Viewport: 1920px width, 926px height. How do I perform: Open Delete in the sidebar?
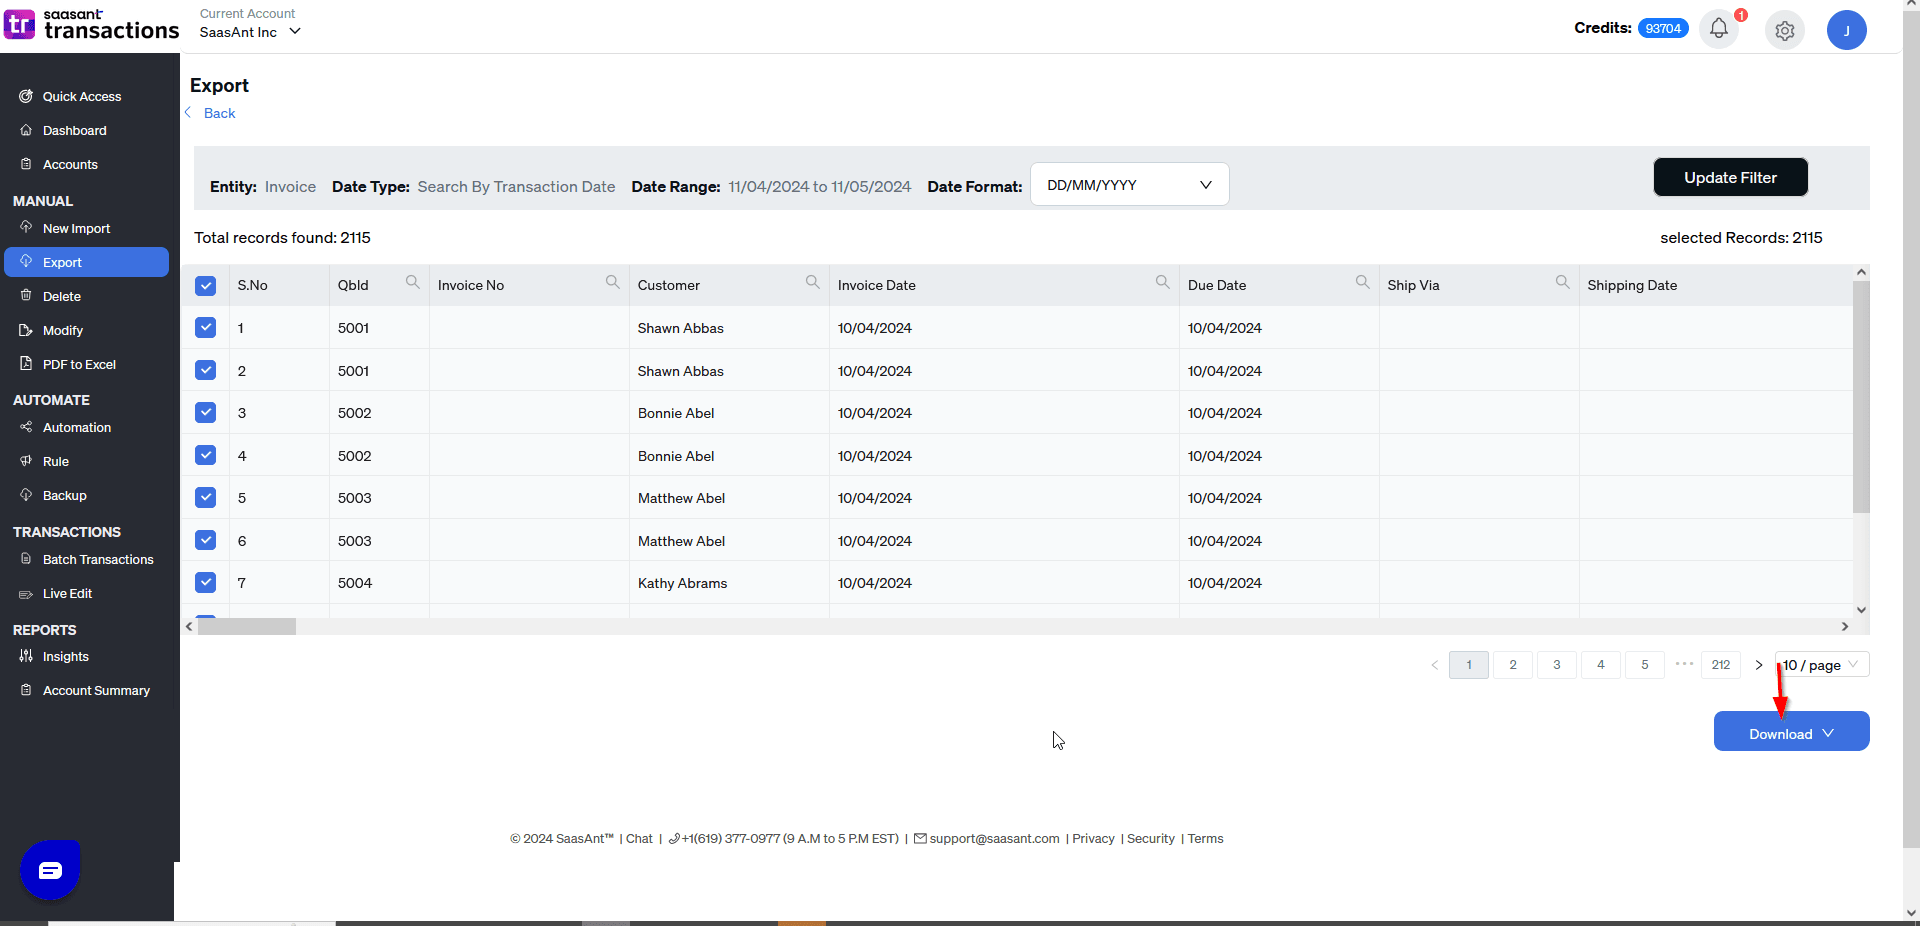[x=61, y=297]
